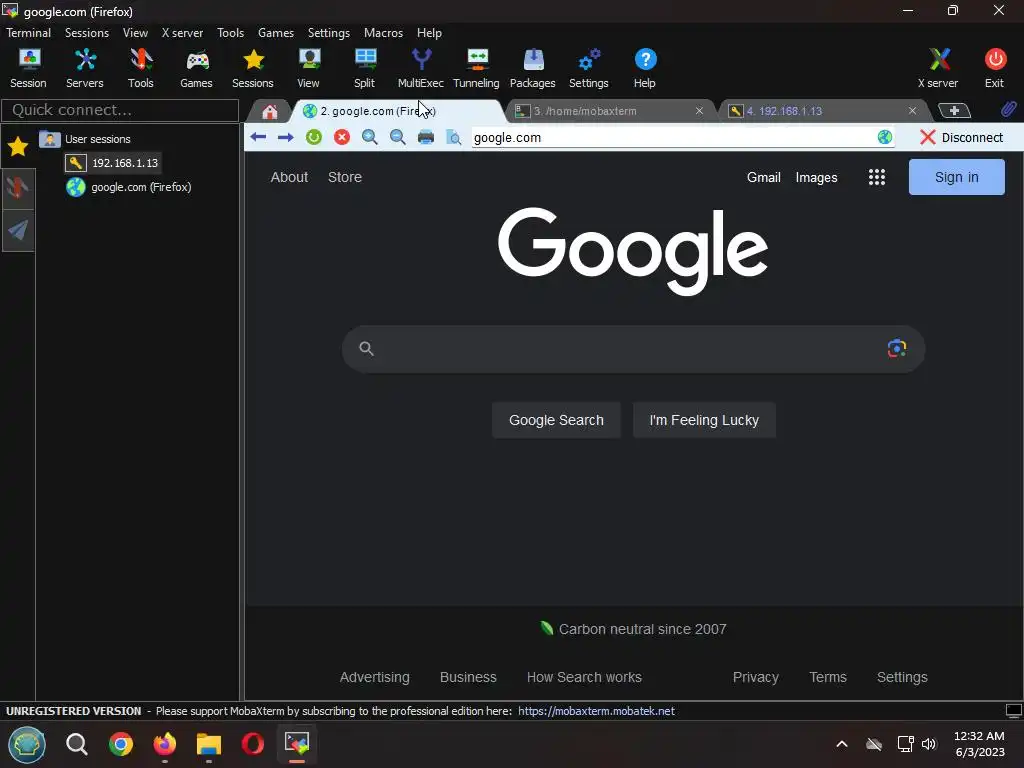Open the About link

coord(289,177)
